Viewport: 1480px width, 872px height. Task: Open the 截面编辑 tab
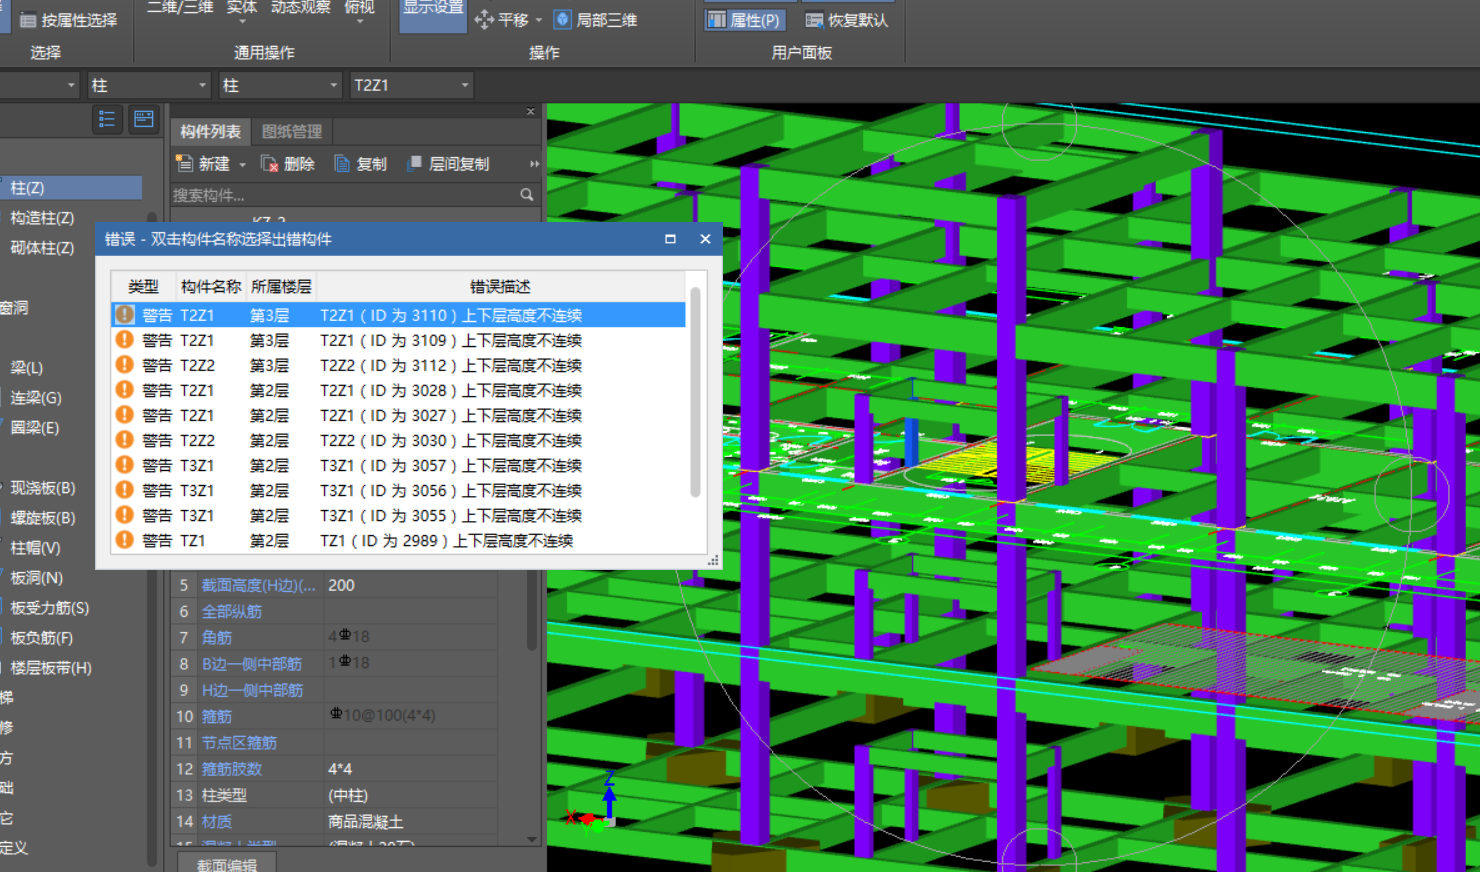pos(227,864)
